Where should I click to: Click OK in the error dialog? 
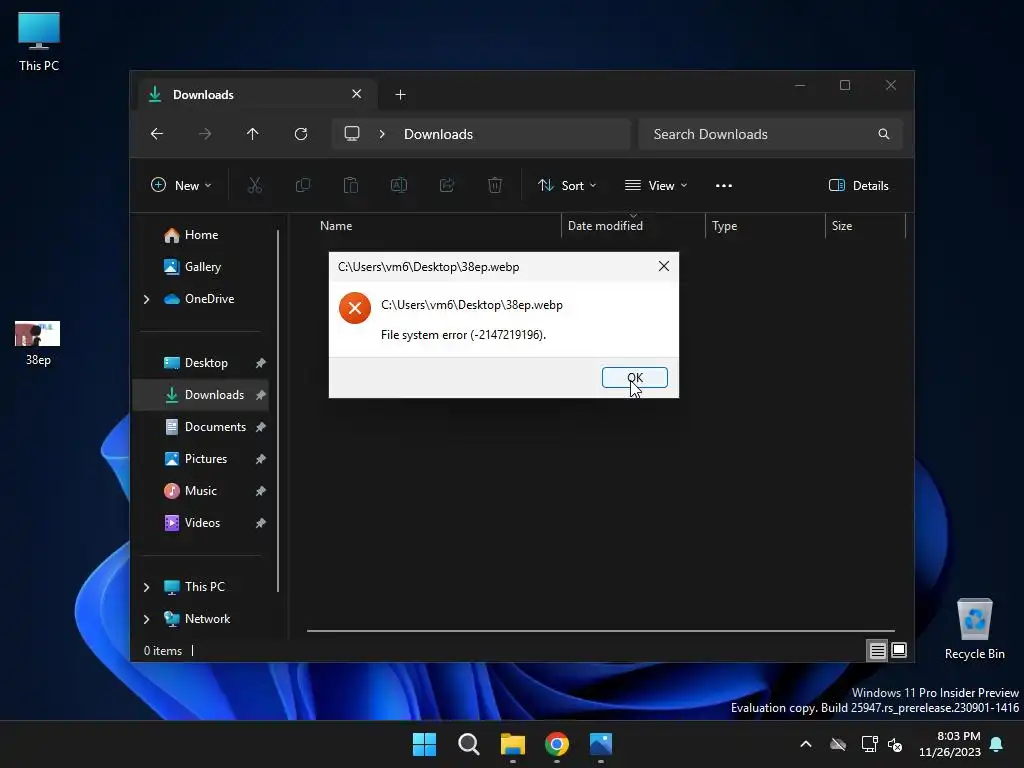(634, 377)
